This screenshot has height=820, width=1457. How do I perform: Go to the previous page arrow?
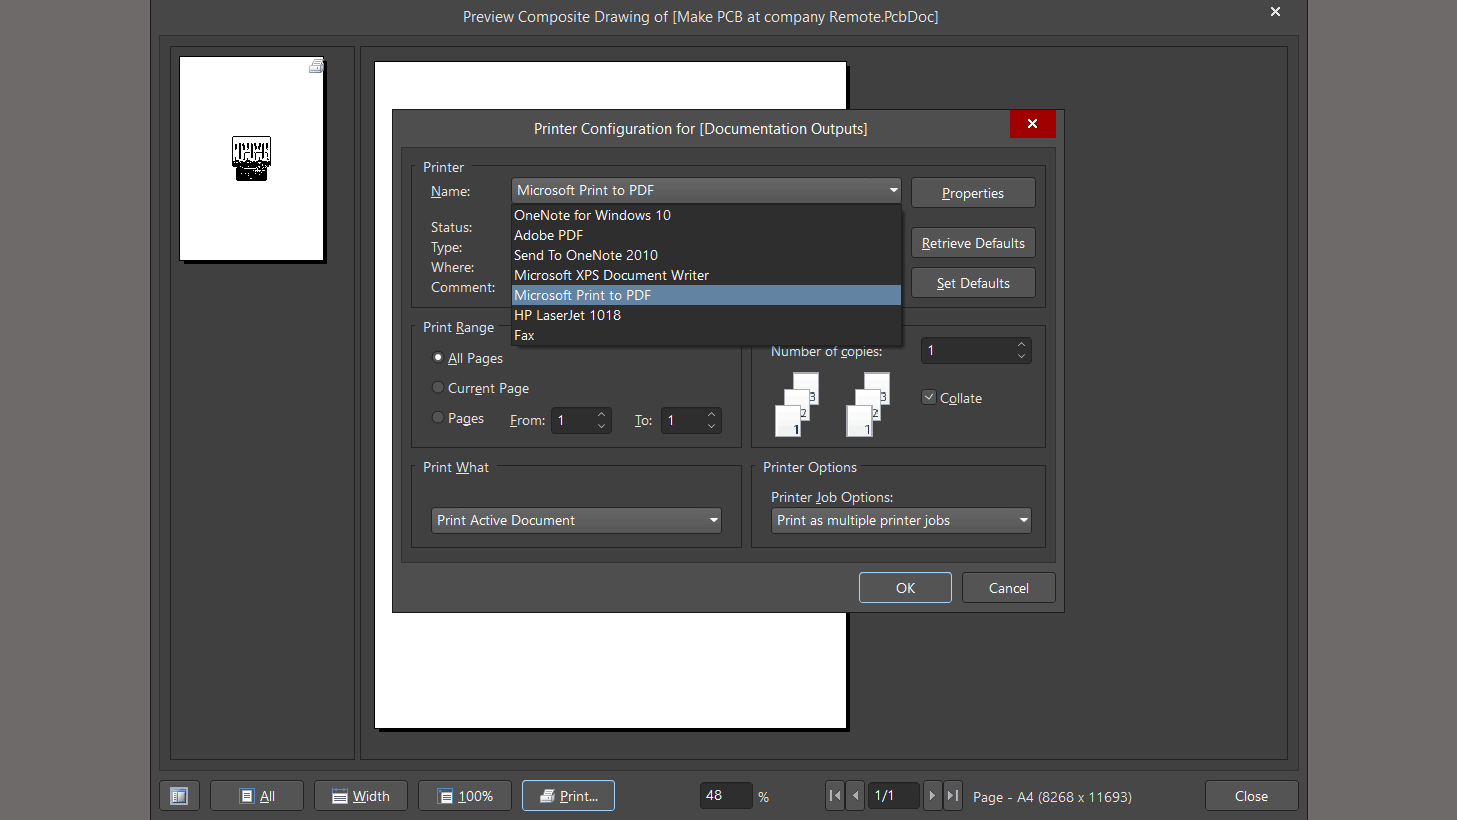point(855,796)
